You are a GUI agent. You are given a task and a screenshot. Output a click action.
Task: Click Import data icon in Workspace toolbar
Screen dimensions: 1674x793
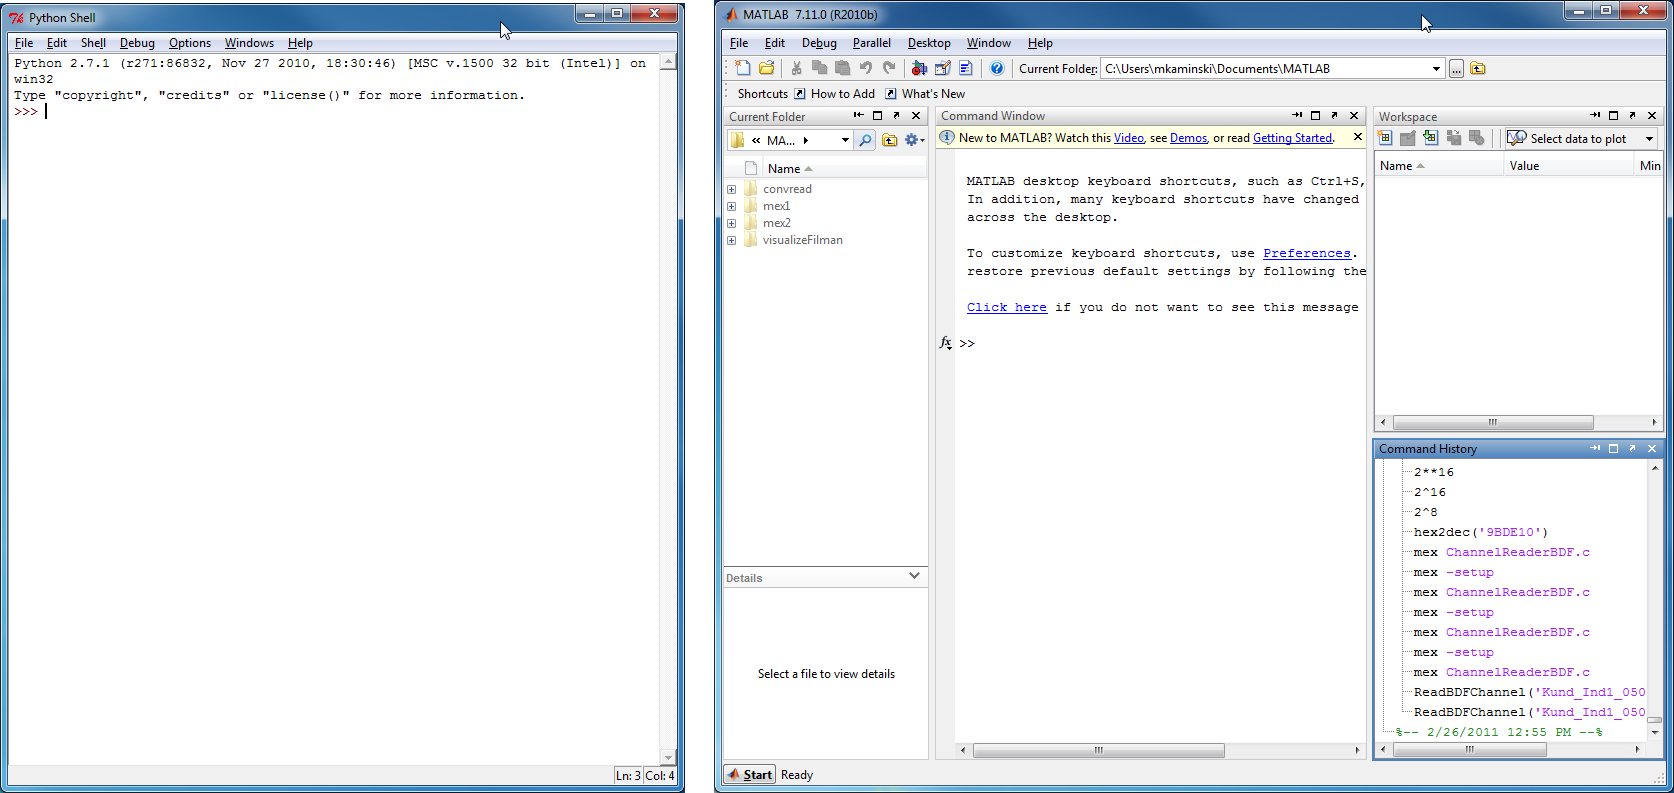click(1431, 138)
